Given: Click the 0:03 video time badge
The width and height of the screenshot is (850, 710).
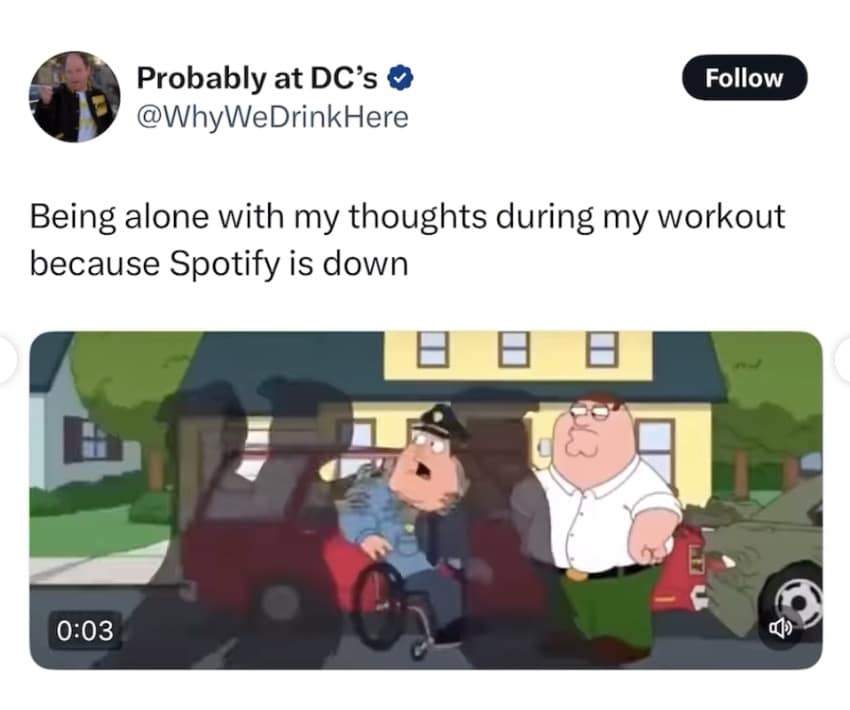Looking at the screenshot, I should coord(85,630).
